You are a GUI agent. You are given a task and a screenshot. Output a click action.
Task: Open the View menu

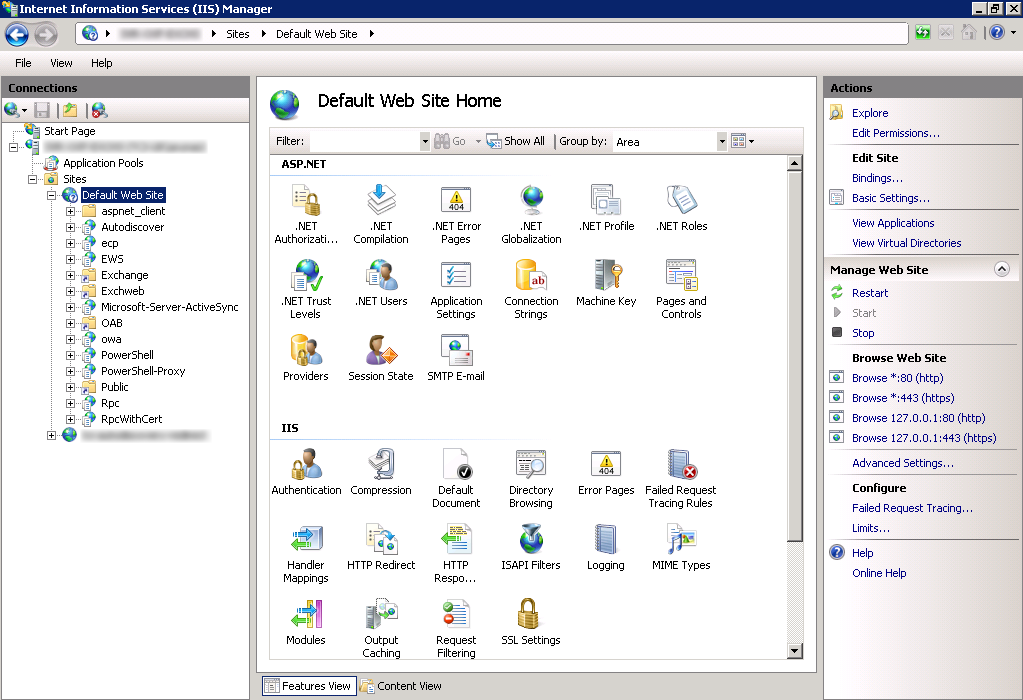click(61, 63)
